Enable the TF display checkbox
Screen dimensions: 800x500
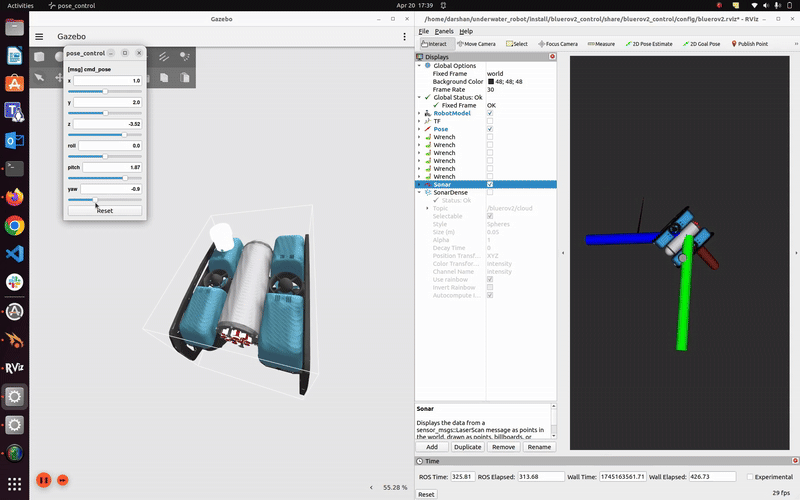pyautogui.click(x=489, y=121)
